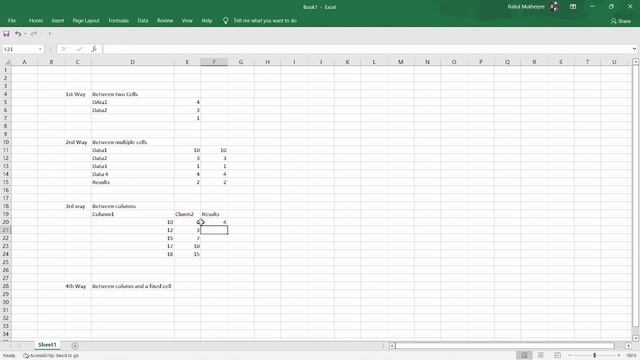Click the horizontal scrollbar right arrow
The width and height of the screenshot is (640, 360).
coord(629,346)
